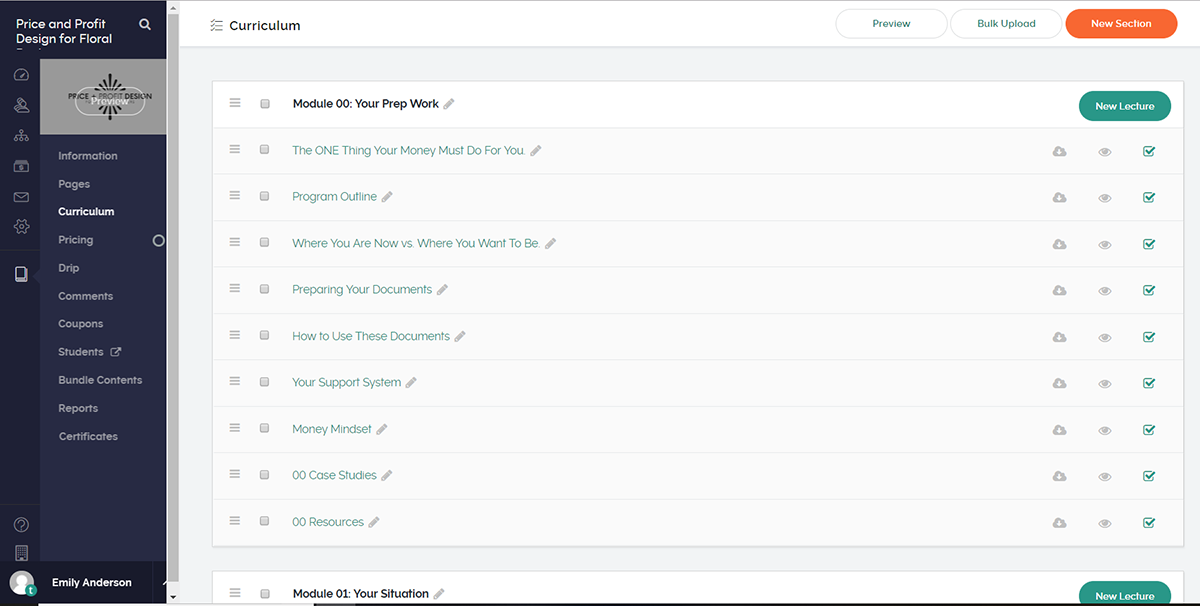Select checkbox beside How to Use These Documents
Screen dimensions: 1200x606
coord(265,336)
